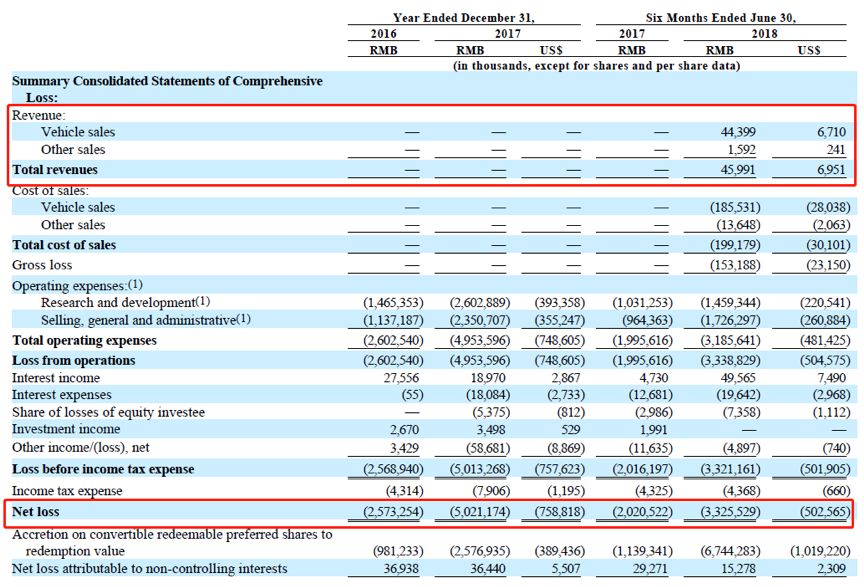Select the 'Summary Consolidated Statements of Comprehensive' heading

168,81
